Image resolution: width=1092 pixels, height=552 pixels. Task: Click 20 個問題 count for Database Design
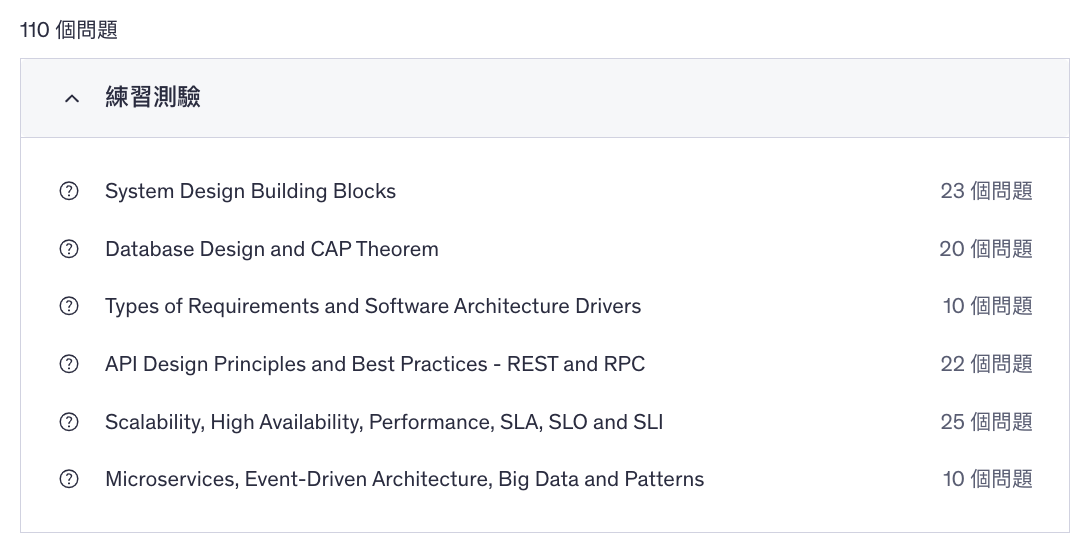(986, 249)
